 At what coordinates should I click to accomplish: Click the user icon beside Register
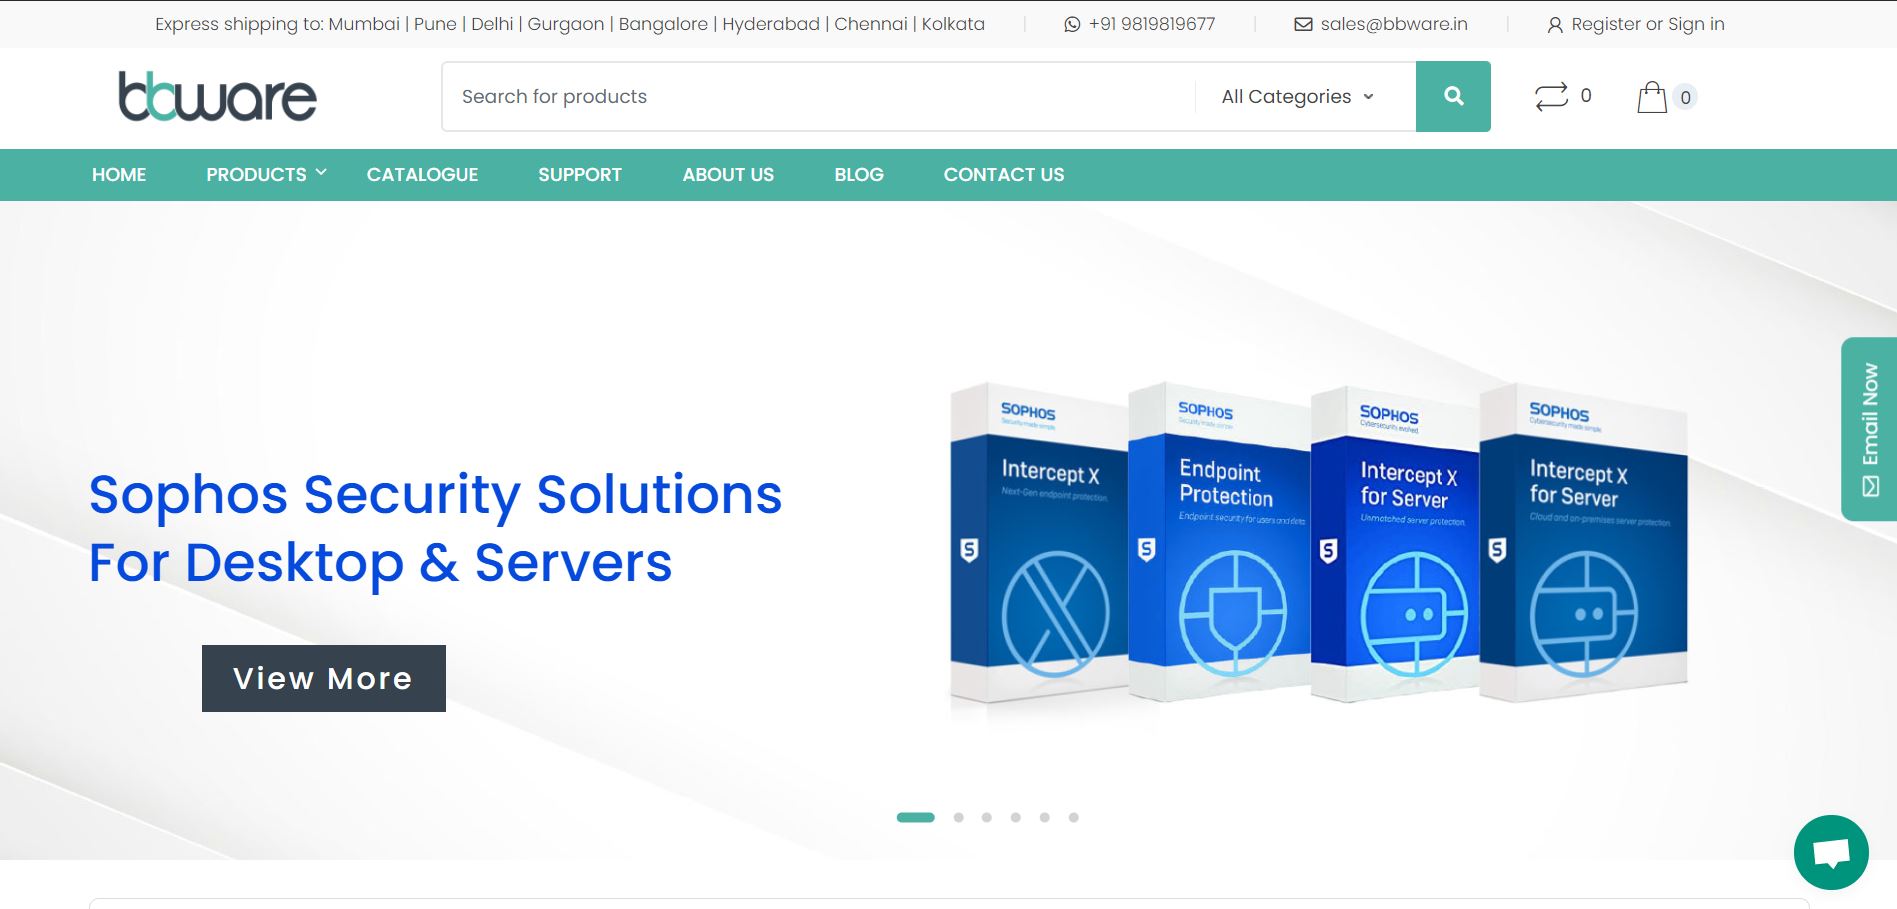(1555, 25)
